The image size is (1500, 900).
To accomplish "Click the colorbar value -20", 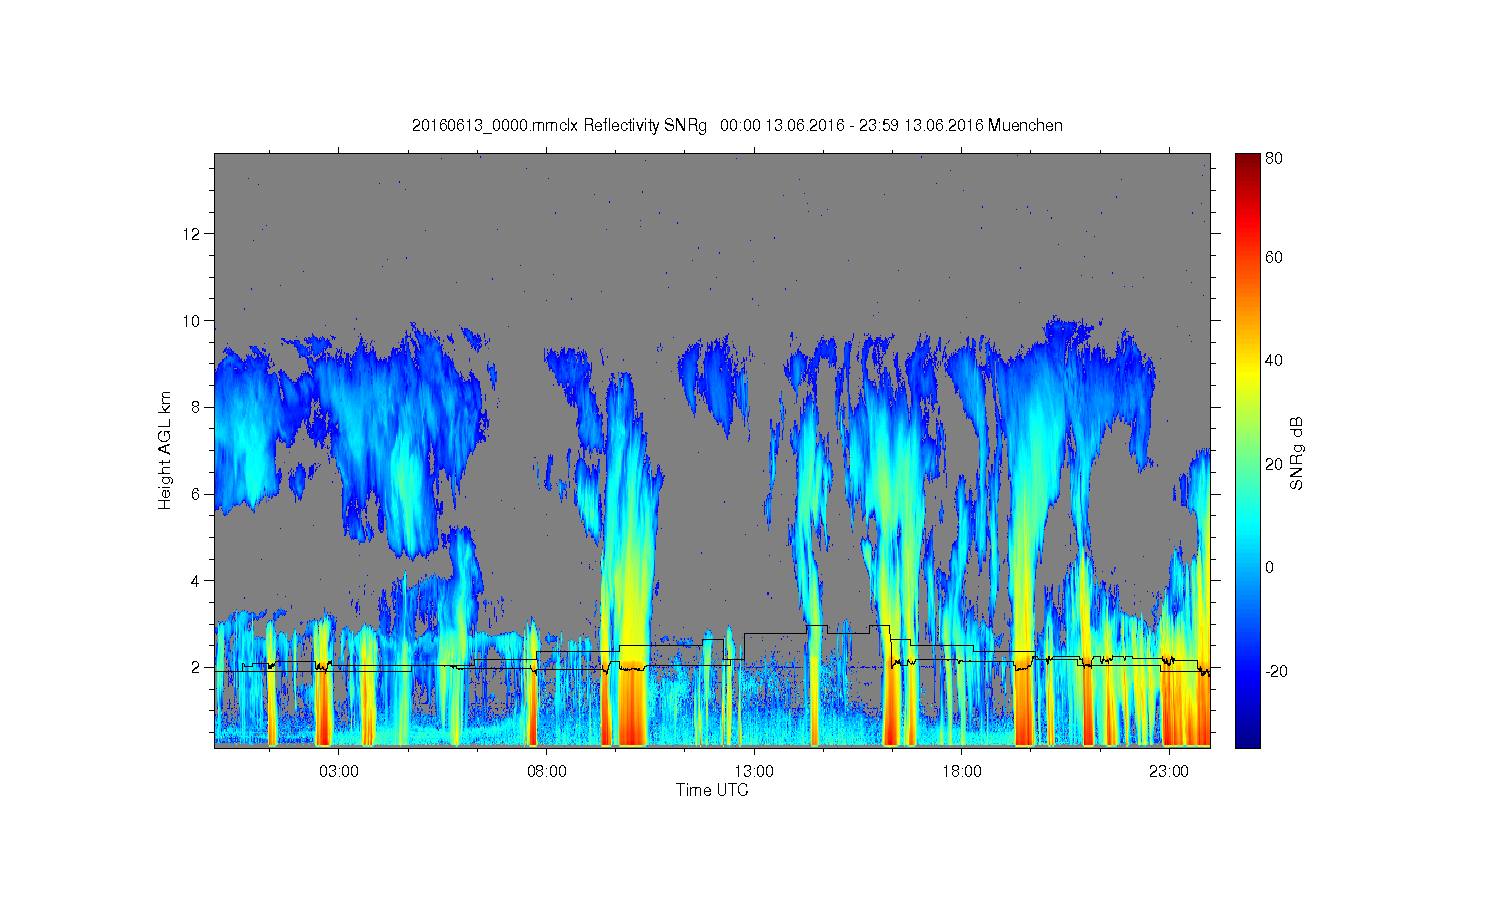I will (1276, 671).
